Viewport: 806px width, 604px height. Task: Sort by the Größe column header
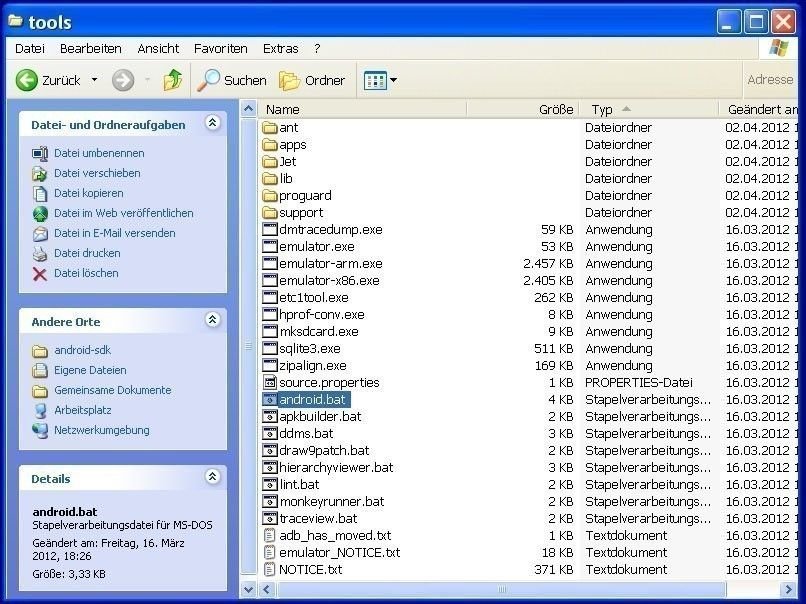click(523, 109)
